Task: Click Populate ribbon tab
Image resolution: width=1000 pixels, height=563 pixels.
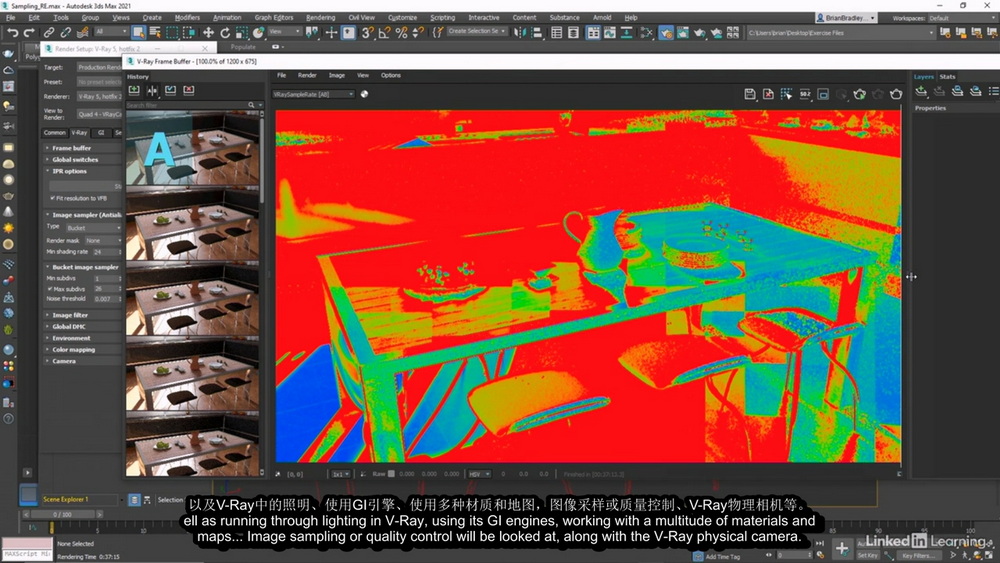Action: tap(243, 47)
